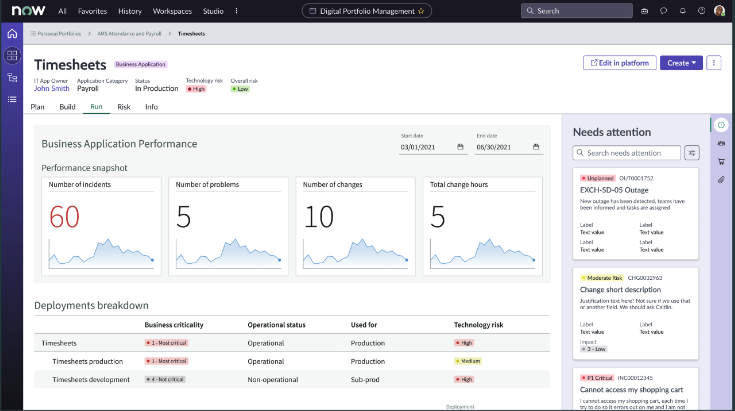
Task: Click the Home icon in left sidebar
Action: (12, 33)
